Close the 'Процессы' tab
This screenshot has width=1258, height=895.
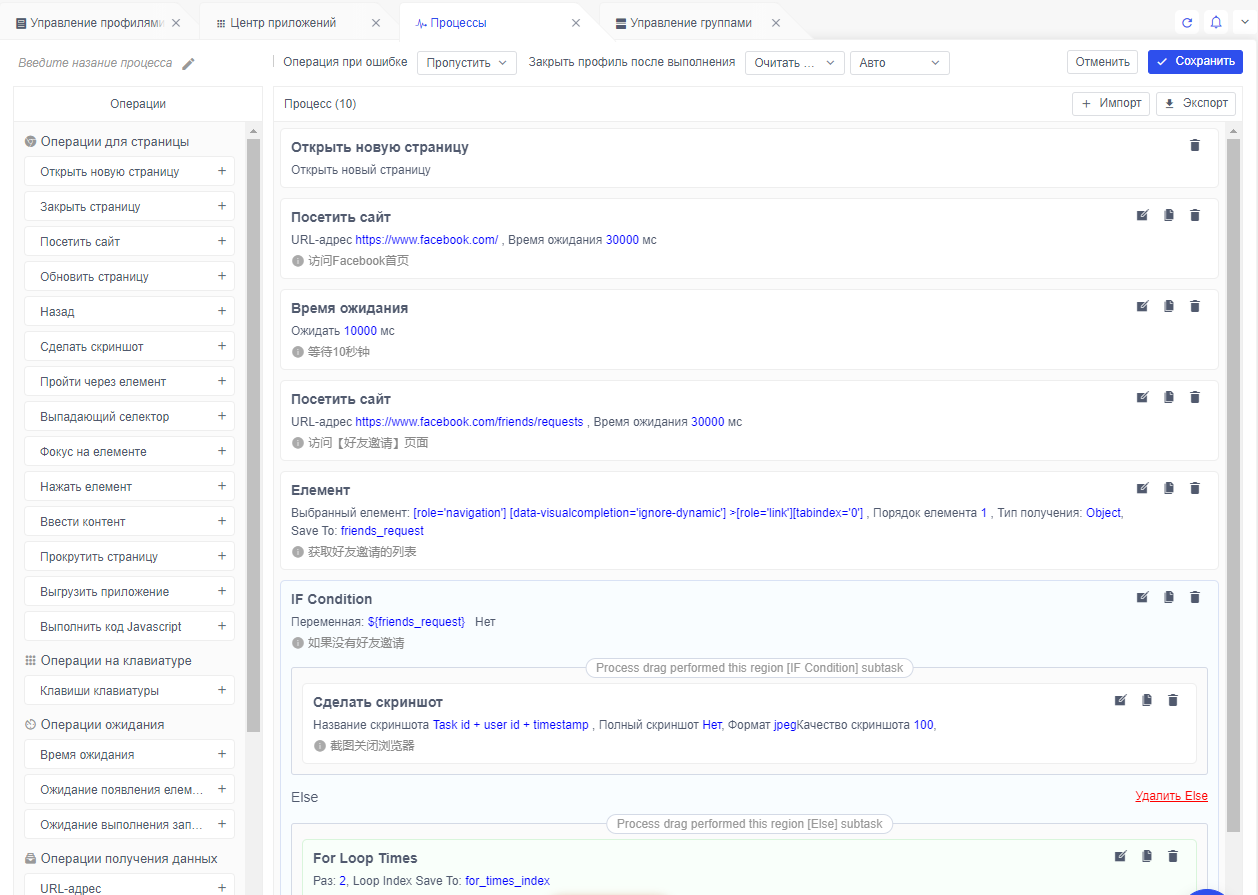576,22
